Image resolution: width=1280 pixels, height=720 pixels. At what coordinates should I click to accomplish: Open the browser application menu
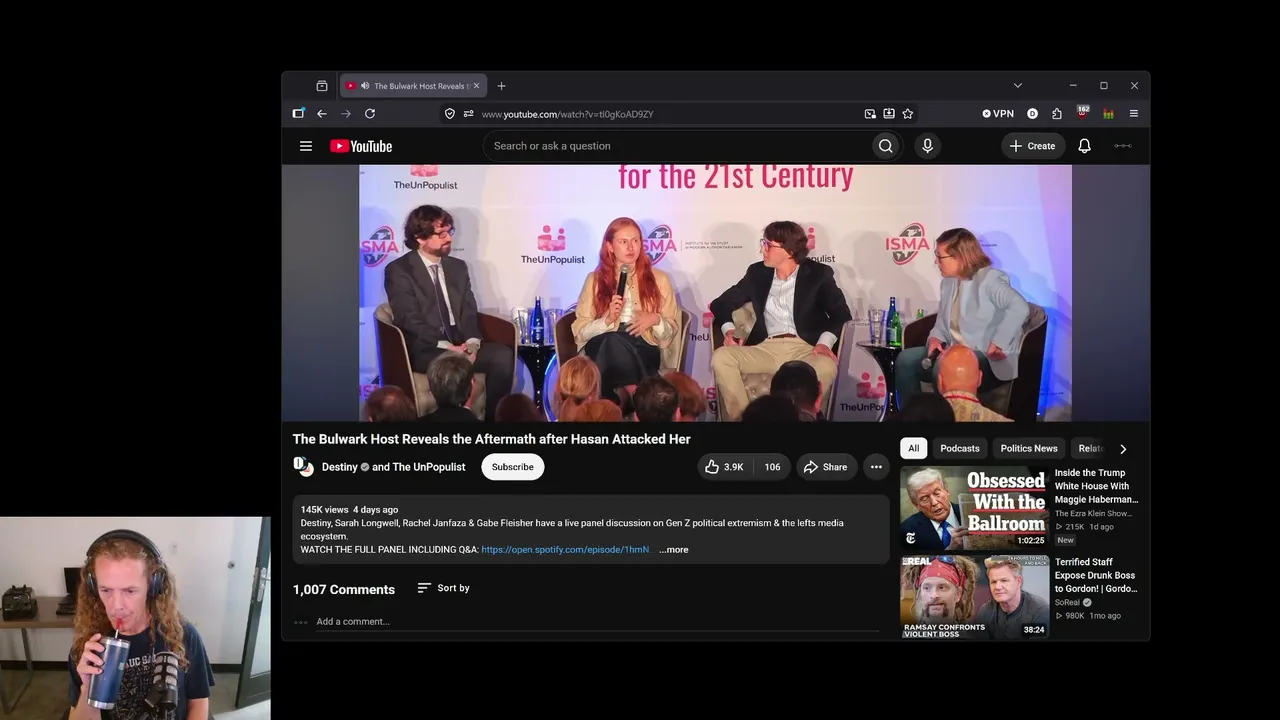click(x=1134, y=114)
